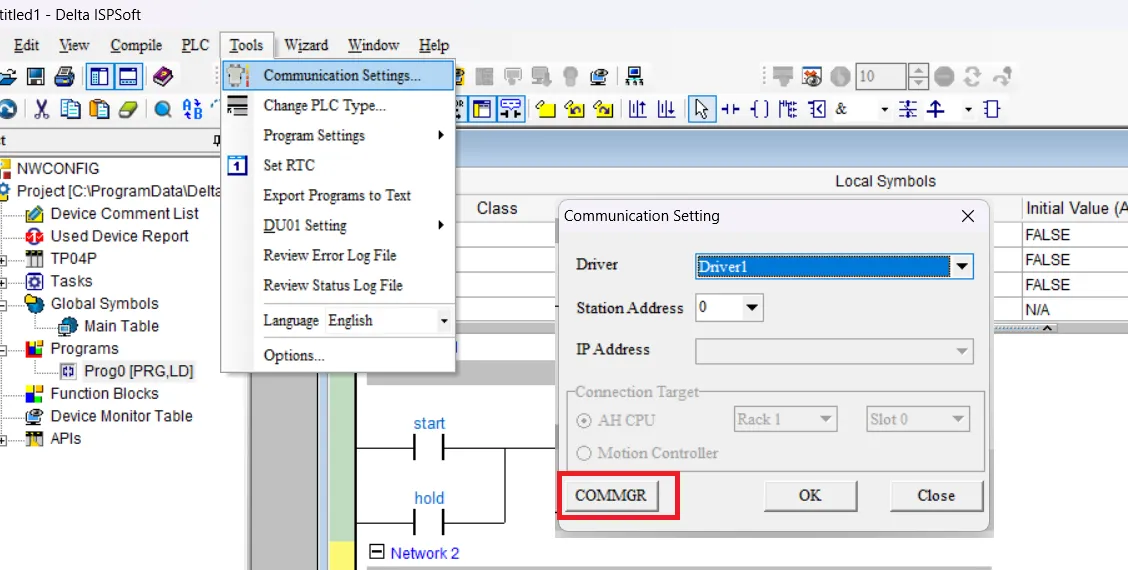
Task: Select the Coil parentheses tool
Action: pyautogui.click(x=760, y=109)
